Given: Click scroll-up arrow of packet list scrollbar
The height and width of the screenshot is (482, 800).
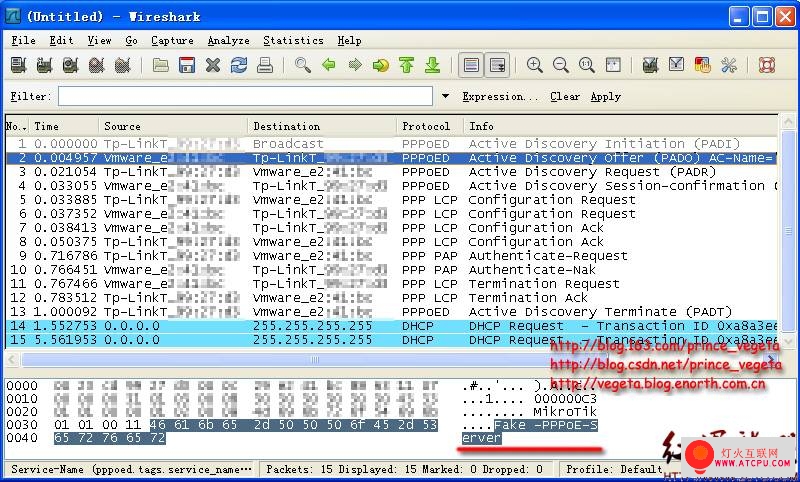Looking at the screenshot, I should (788, 121).
